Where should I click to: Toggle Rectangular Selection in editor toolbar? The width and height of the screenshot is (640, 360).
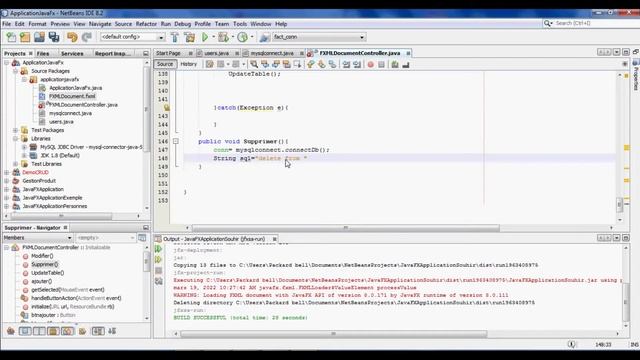(298, 64)
